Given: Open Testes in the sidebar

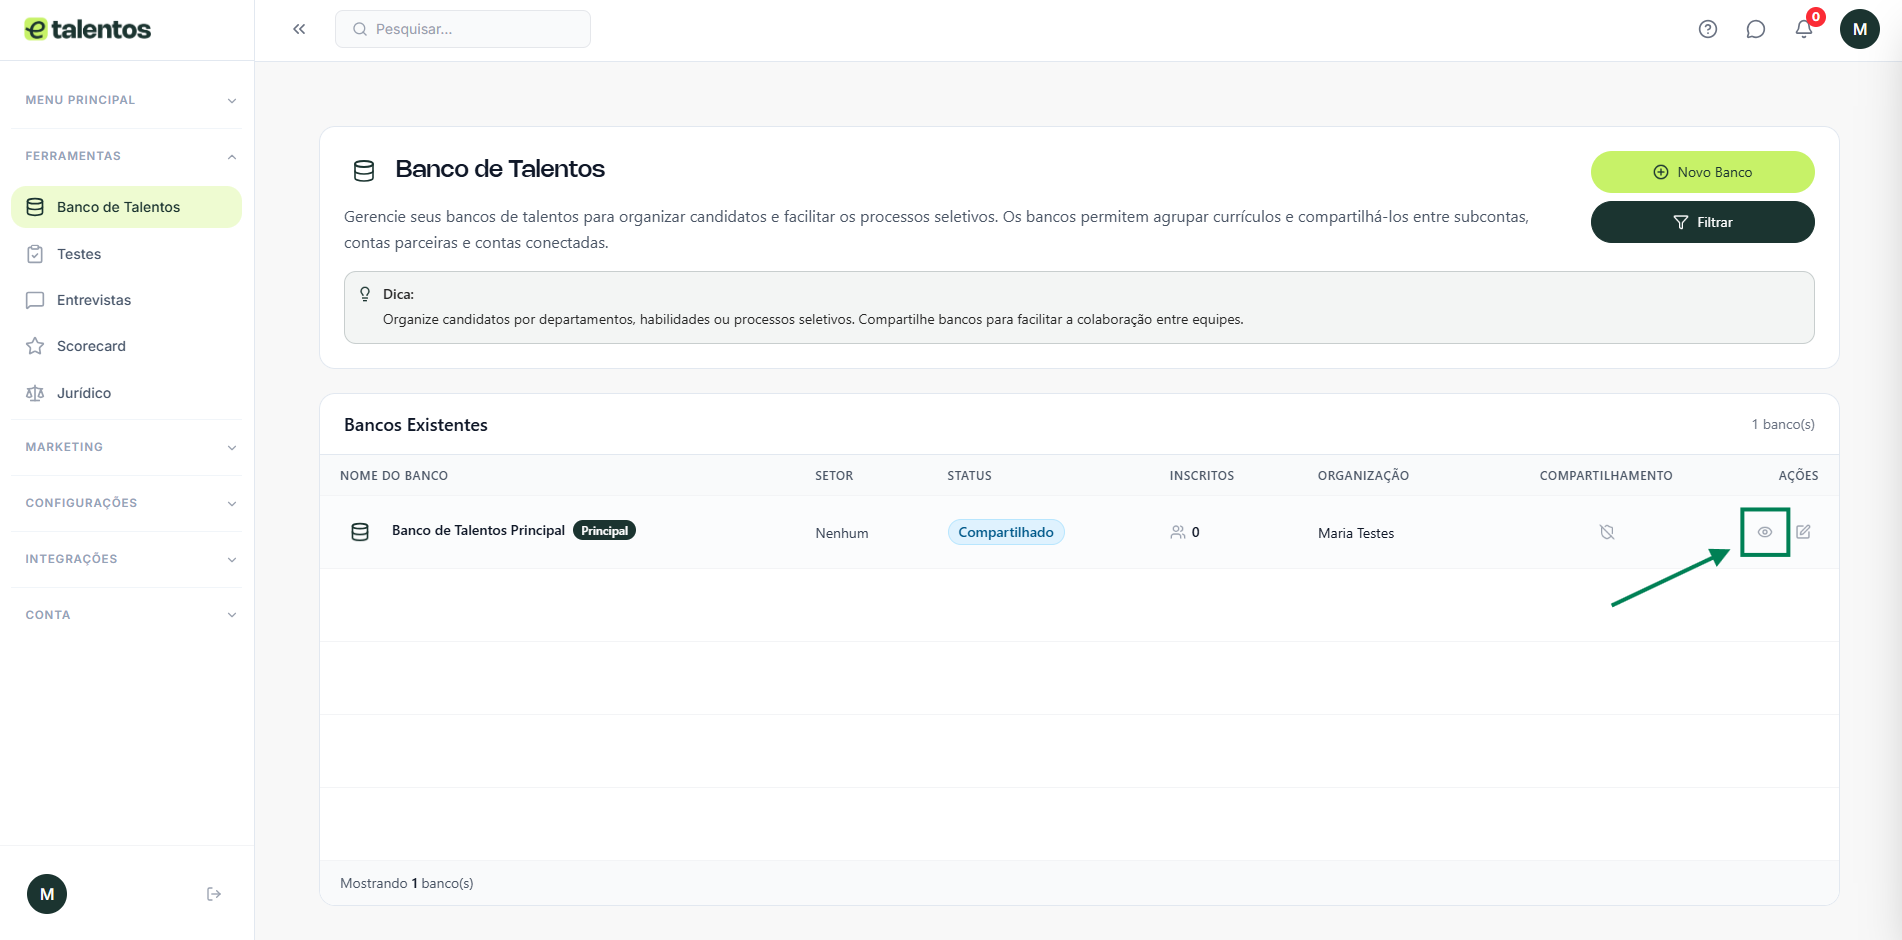Looking at the screenshot, I should 79,254.
